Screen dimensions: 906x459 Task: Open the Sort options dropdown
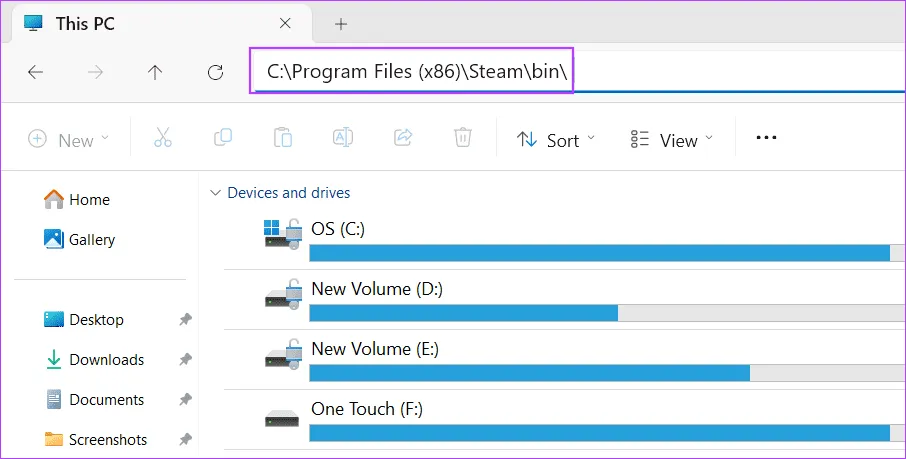pos(555,140)
